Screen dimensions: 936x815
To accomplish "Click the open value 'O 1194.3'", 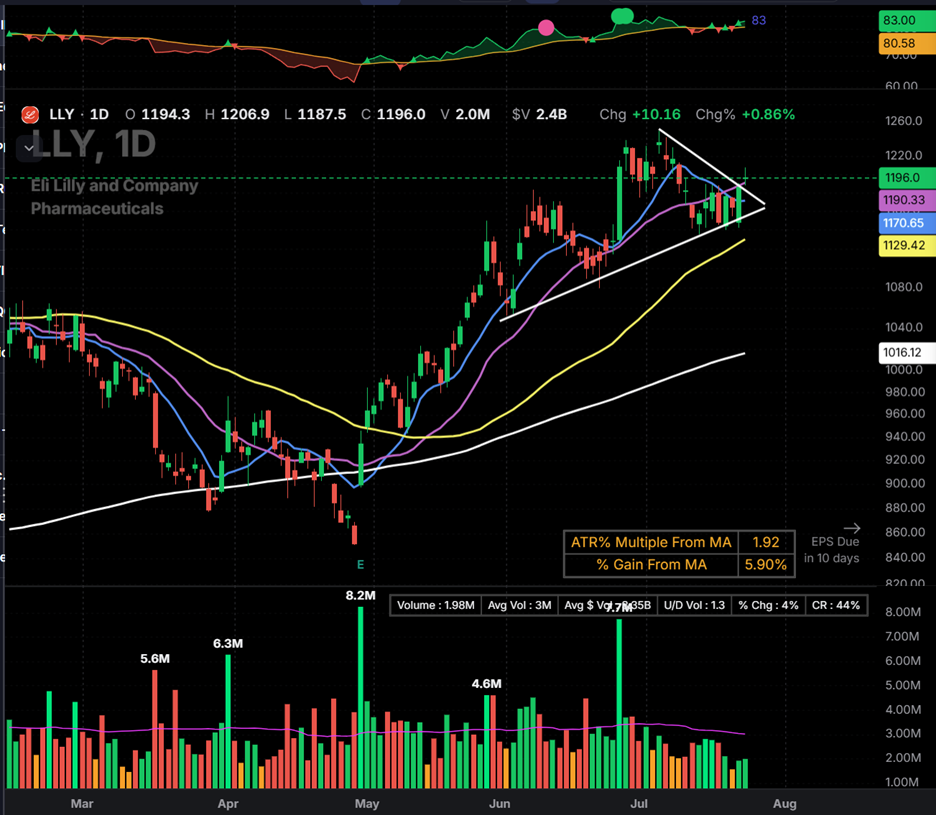I will pyautogui.click(x=158, y=115).
